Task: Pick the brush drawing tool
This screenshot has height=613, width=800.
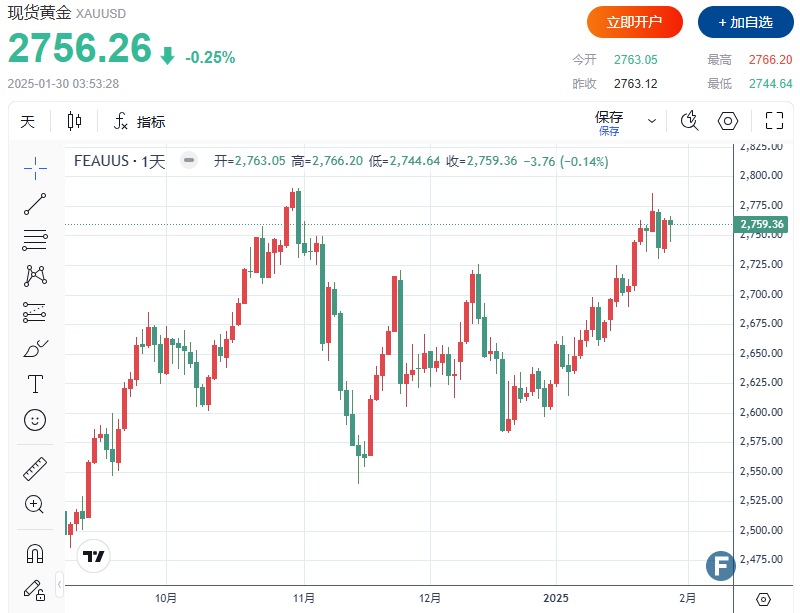Action: point(35,349)
